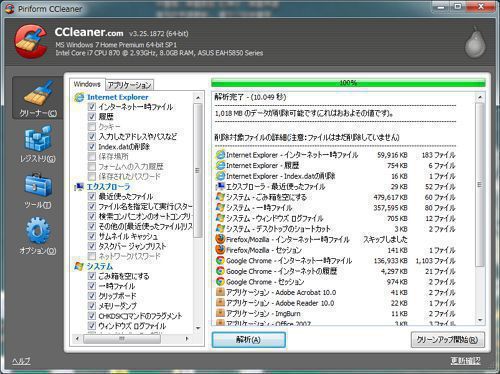The image size is (500, 374).
Task: Select the Firefox/Mozilla session result row
Action: (336, 250)
